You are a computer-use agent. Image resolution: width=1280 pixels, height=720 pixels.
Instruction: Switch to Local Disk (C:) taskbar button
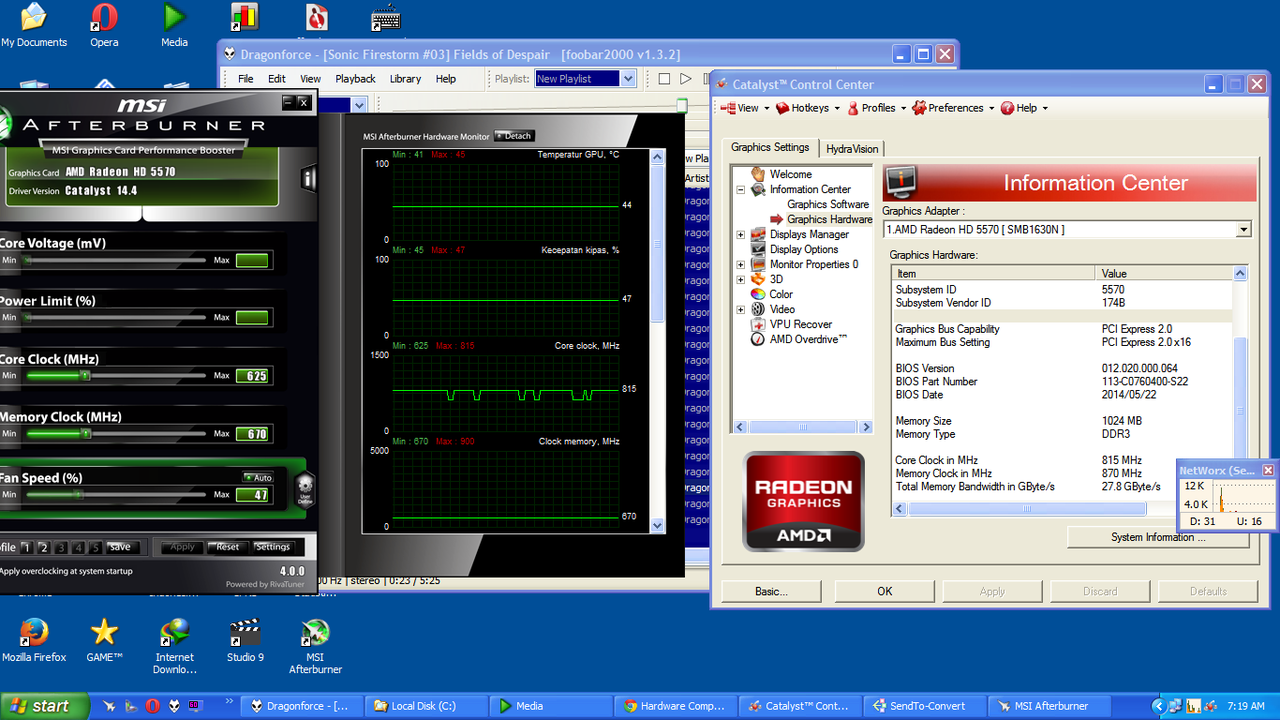point(427,706)
